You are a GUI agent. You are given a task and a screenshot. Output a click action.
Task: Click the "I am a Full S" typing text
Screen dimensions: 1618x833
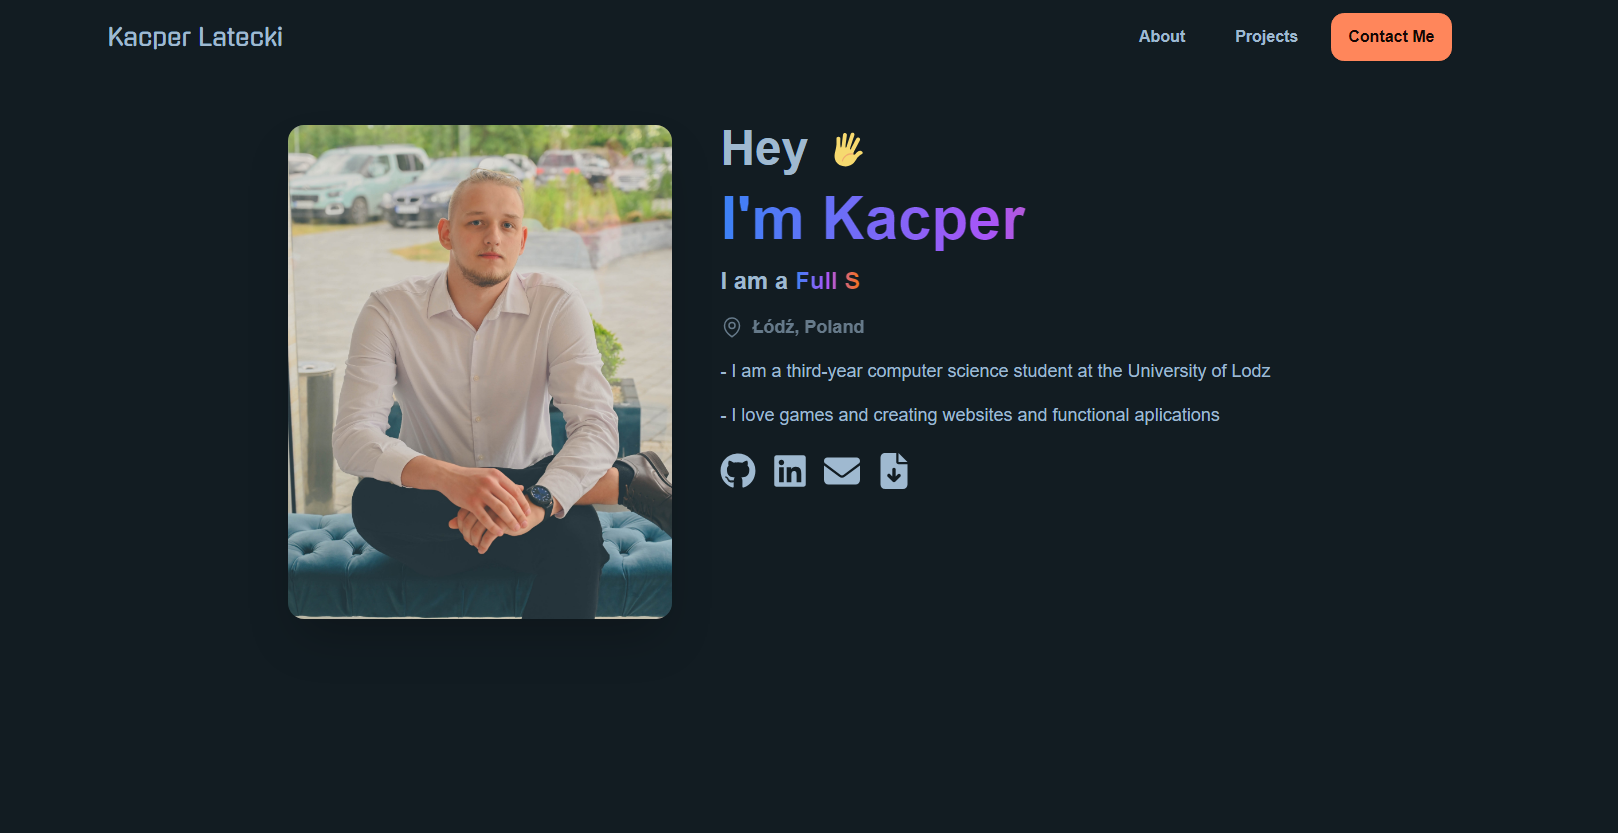pos(790,281)
